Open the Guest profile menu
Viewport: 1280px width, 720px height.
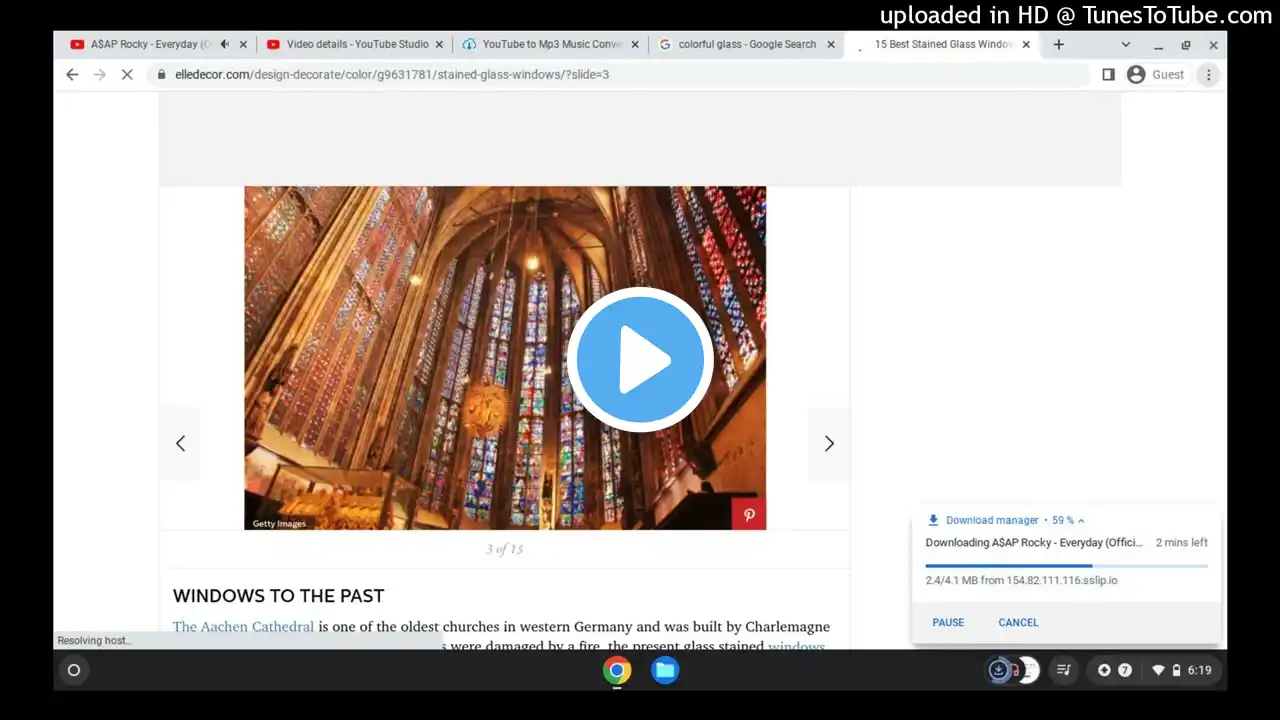[x=1155, y=74]
